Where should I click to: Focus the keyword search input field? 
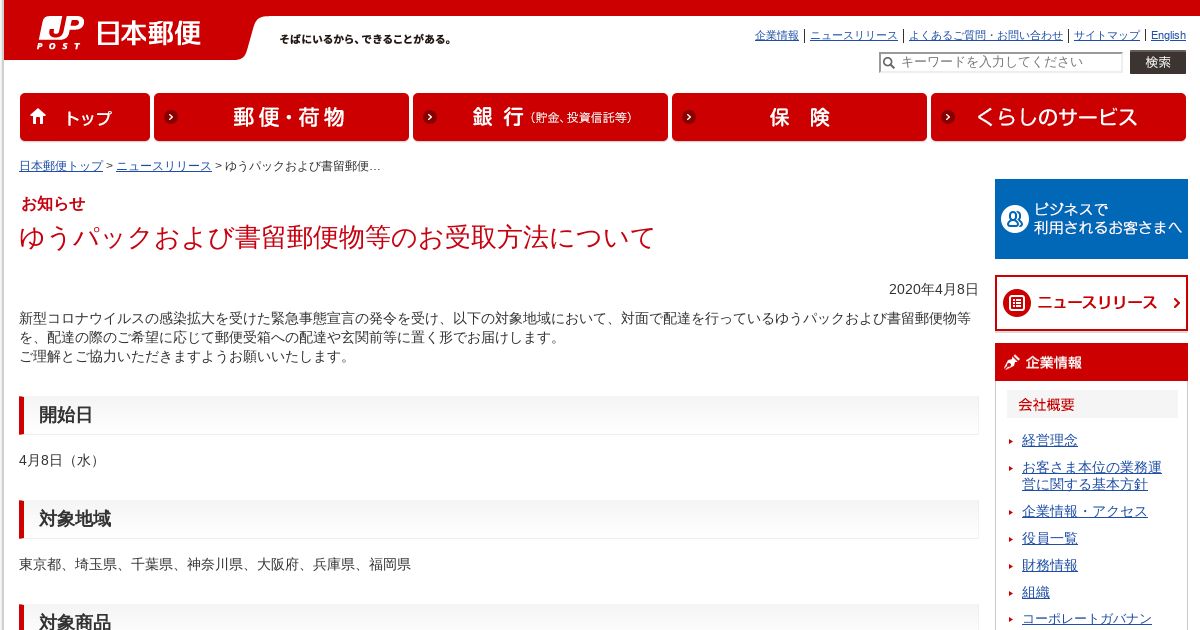pyautogui.click(x=1000, y=62)
